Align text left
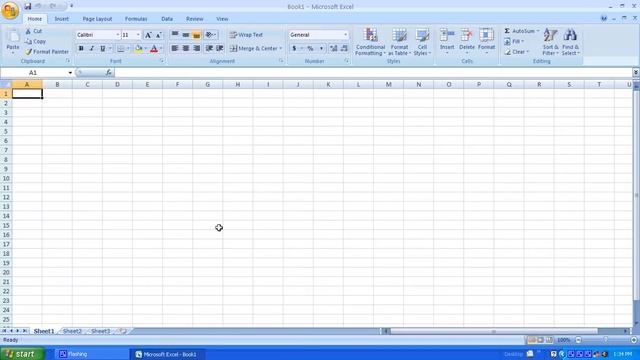640x360 pixels. point(175,49)
